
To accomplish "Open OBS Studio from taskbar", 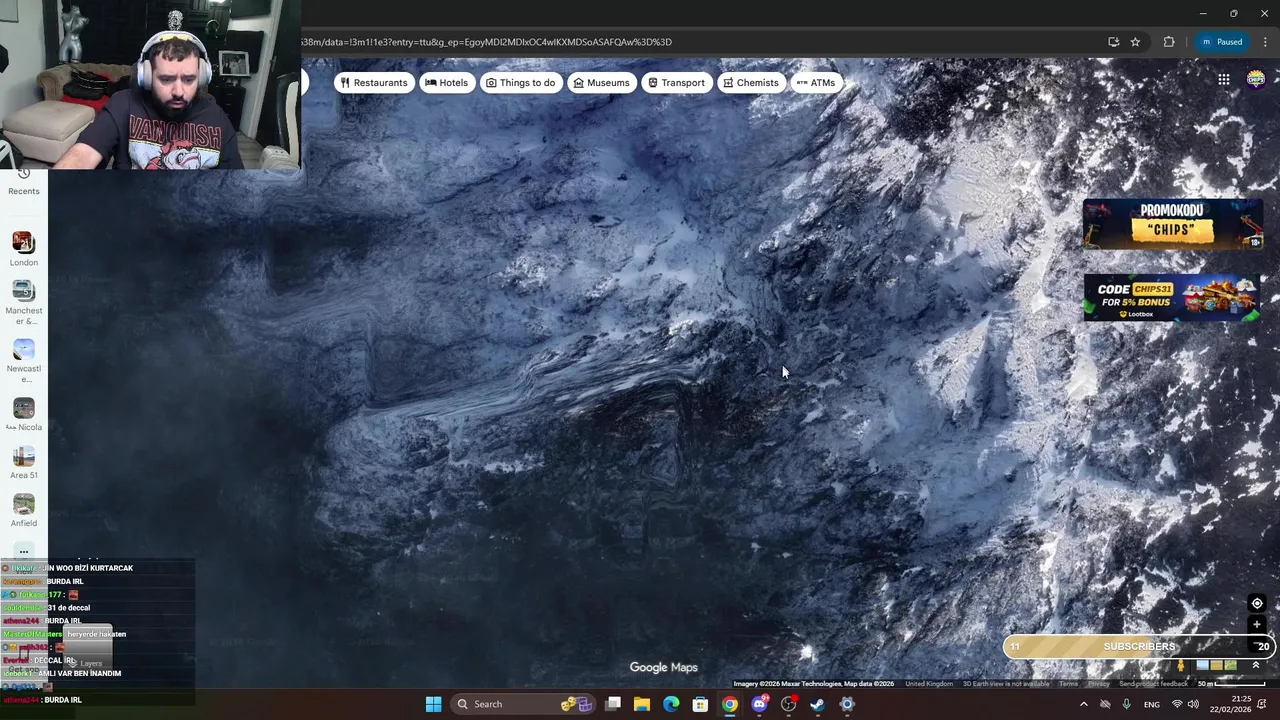I will 789,704.
